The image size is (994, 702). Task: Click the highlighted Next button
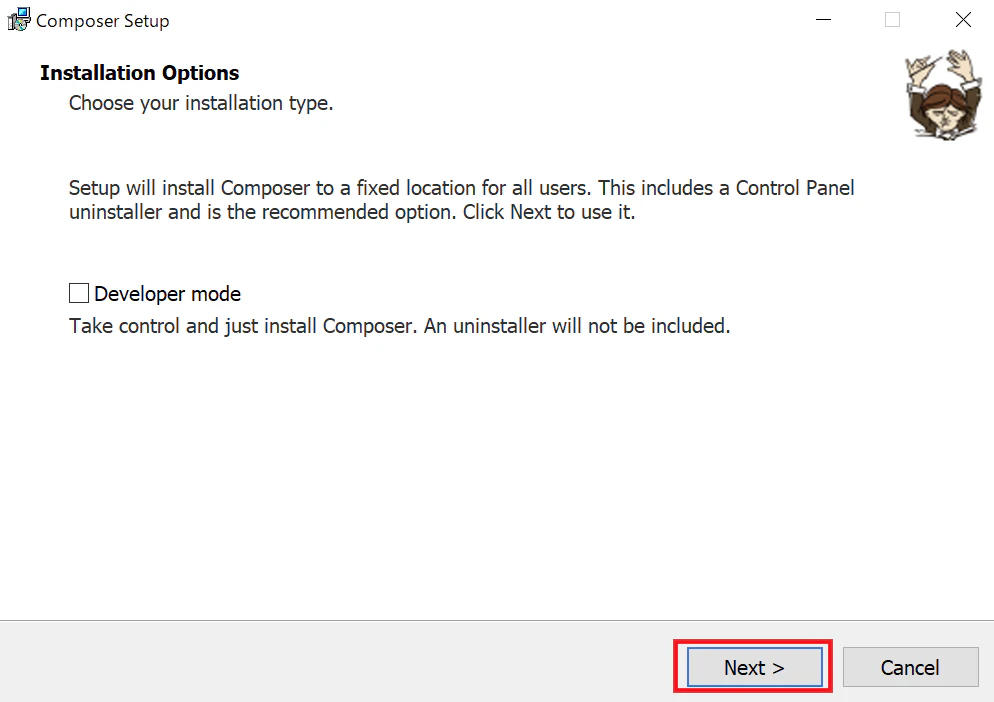point(752,667)
